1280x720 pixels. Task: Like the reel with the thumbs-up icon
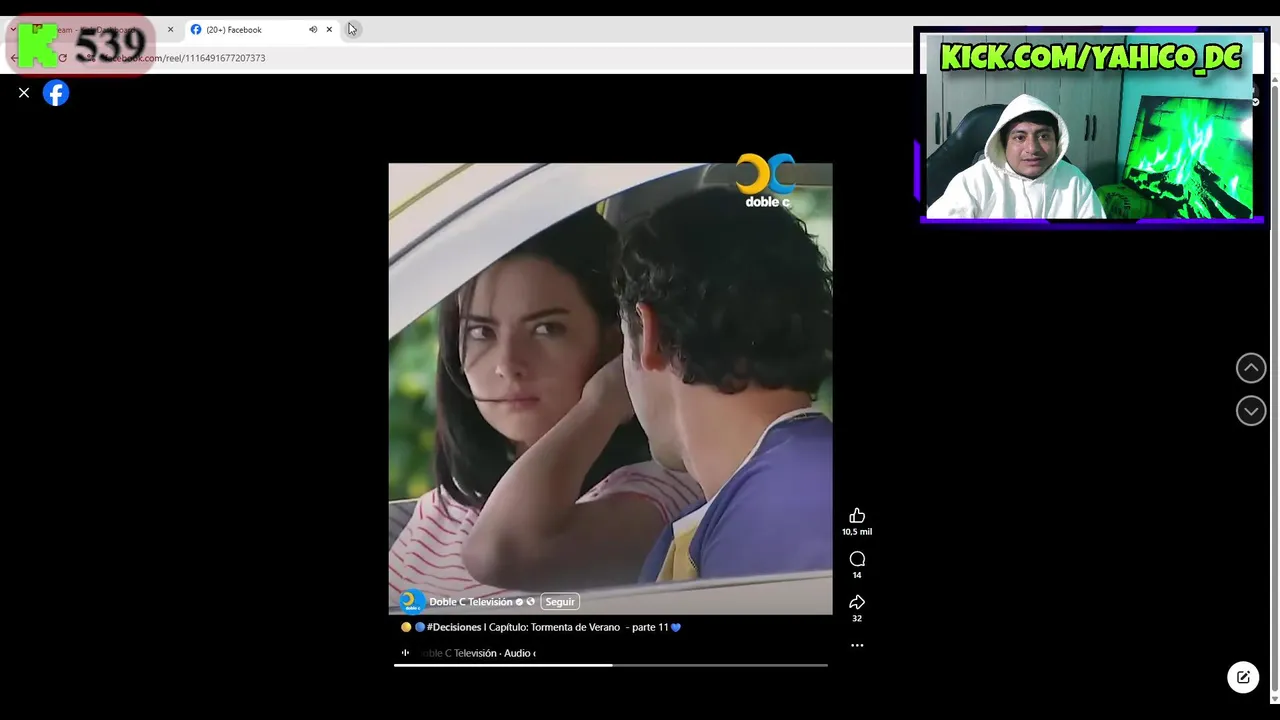(x=857, y=516)
